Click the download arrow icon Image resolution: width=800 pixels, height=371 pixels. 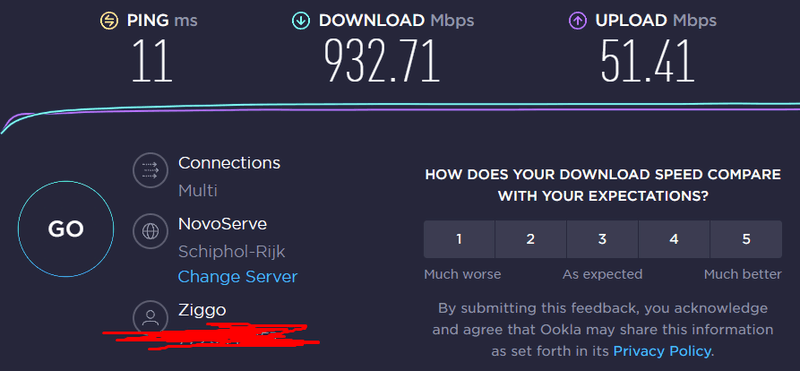point(301,21)
